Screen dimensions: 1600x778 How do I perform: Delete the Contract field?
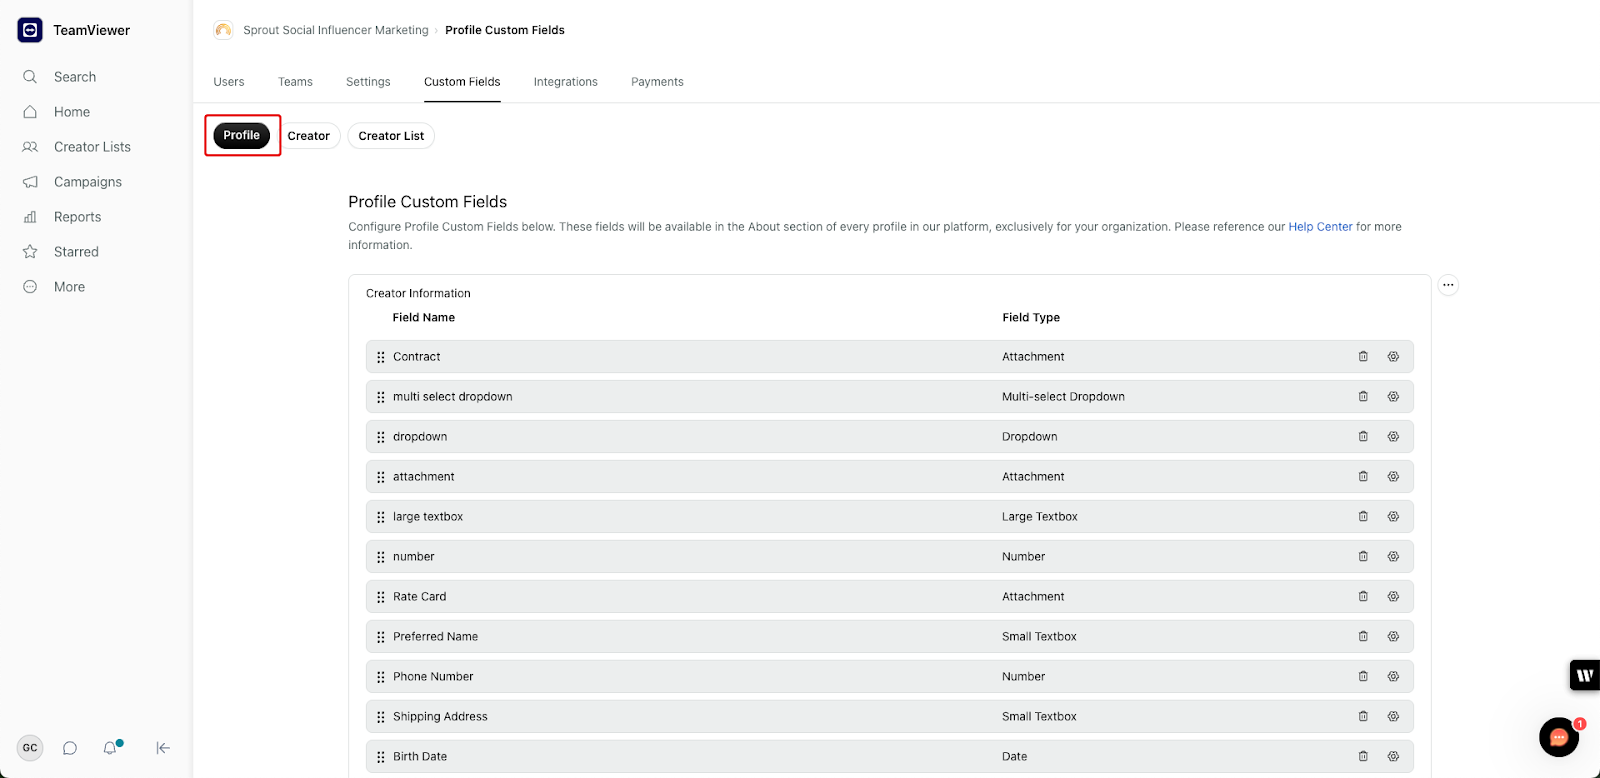click(x=1363, y=357)
